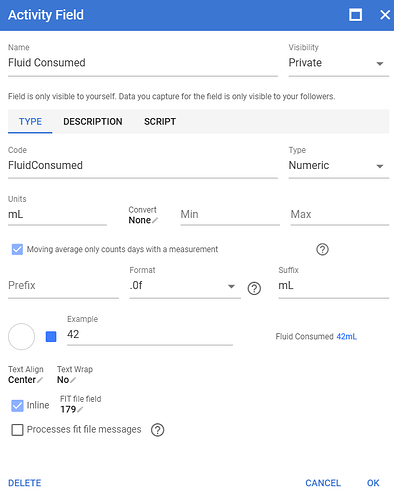The image size is (394, 499).
Task: Click the CANCEL button
Action: coord(323,483)
